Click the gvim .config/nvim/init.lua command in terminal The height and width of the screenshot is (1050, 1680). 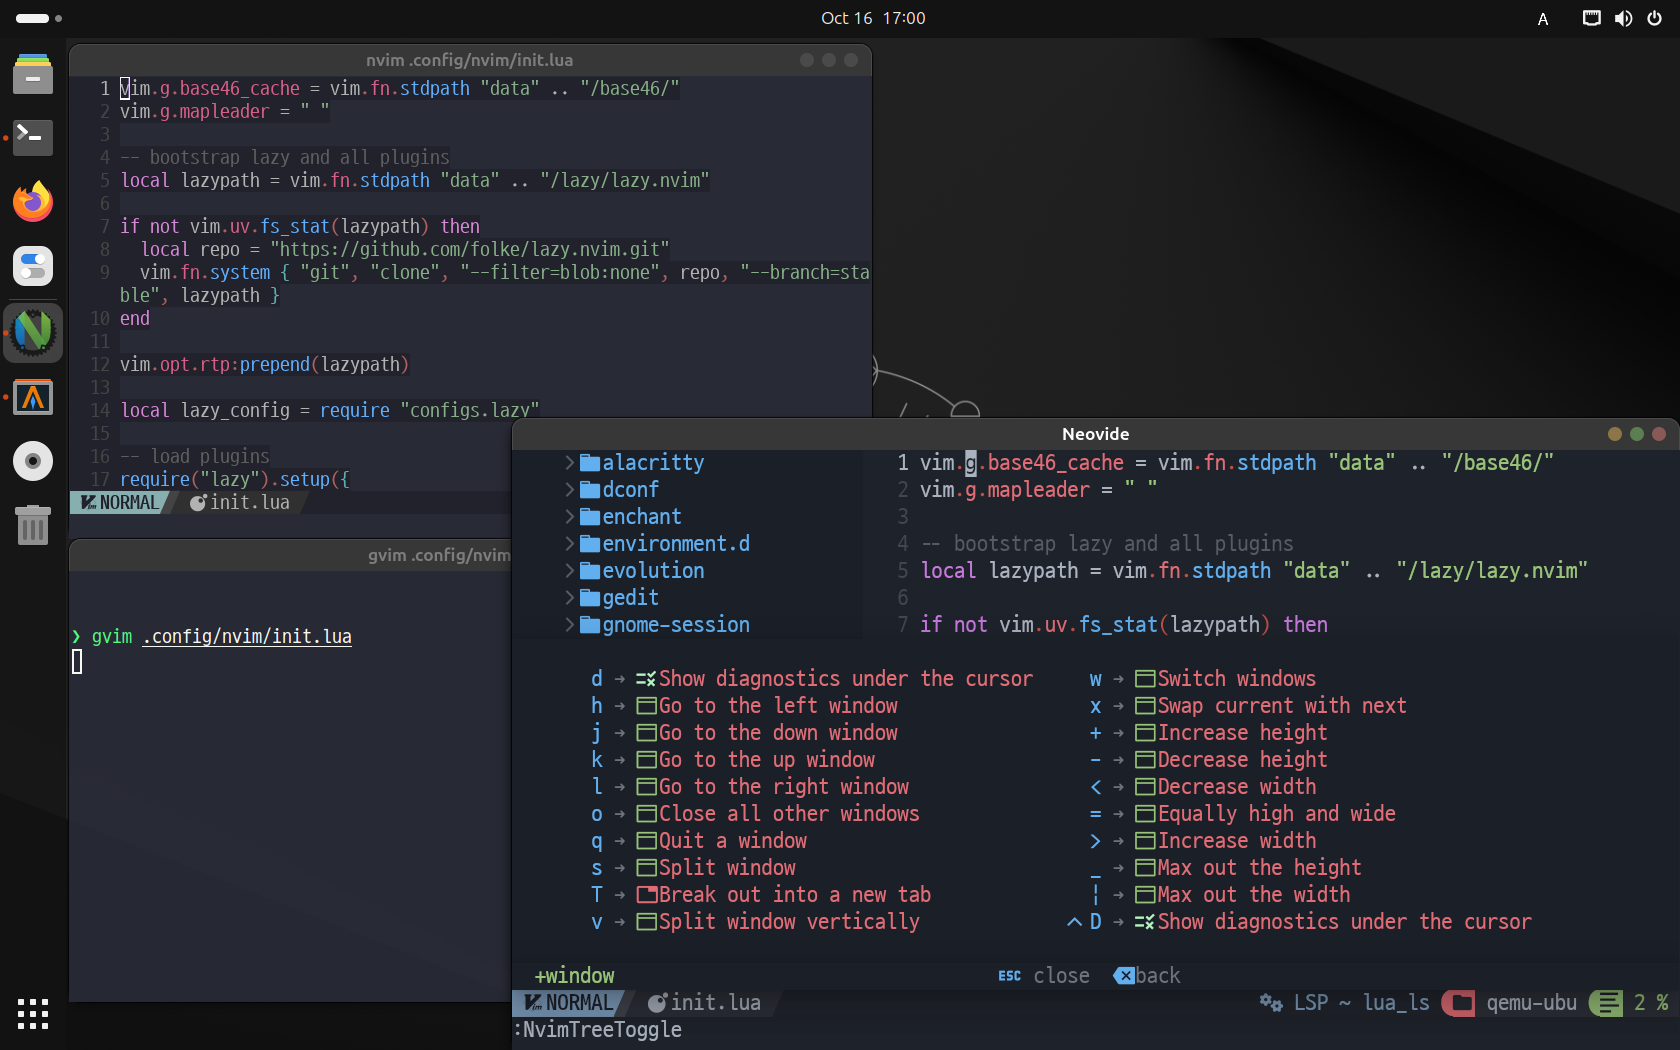[222, 636]
